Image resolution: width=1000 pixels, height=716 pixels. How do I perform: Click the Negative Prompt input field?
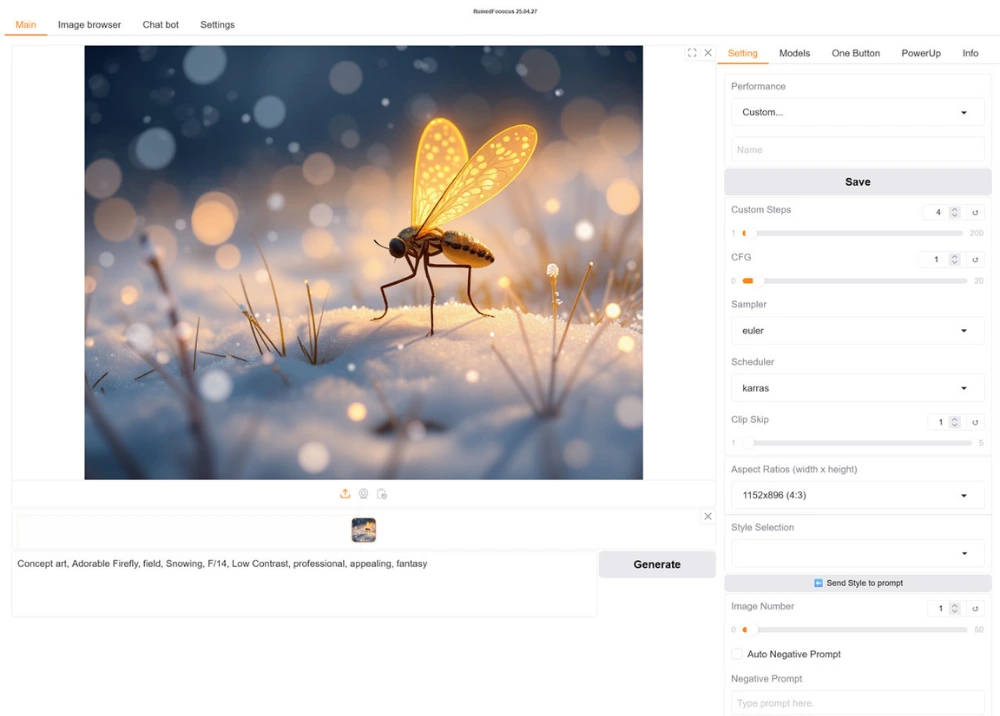click(858, 703)
